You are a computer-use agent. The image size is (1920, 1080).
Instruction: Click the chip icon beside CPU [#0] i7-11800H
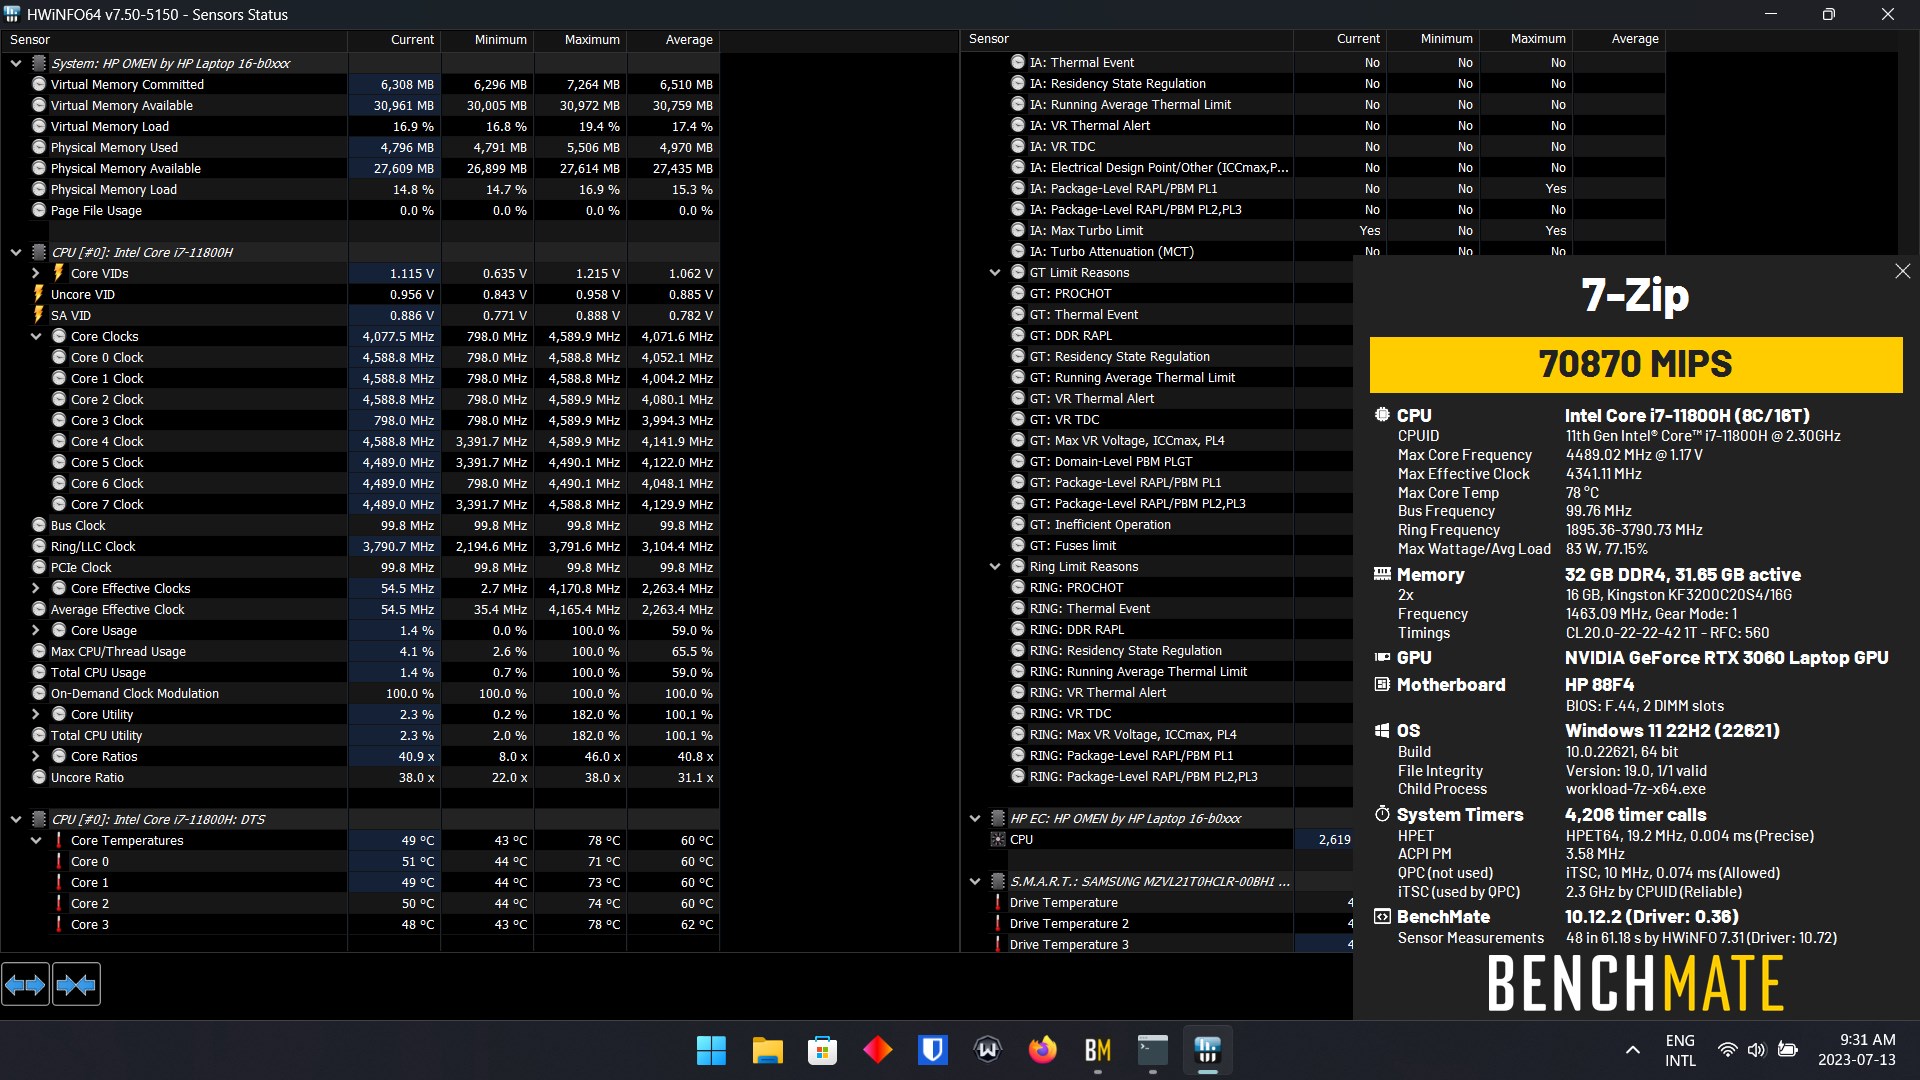tap(39, 252)
